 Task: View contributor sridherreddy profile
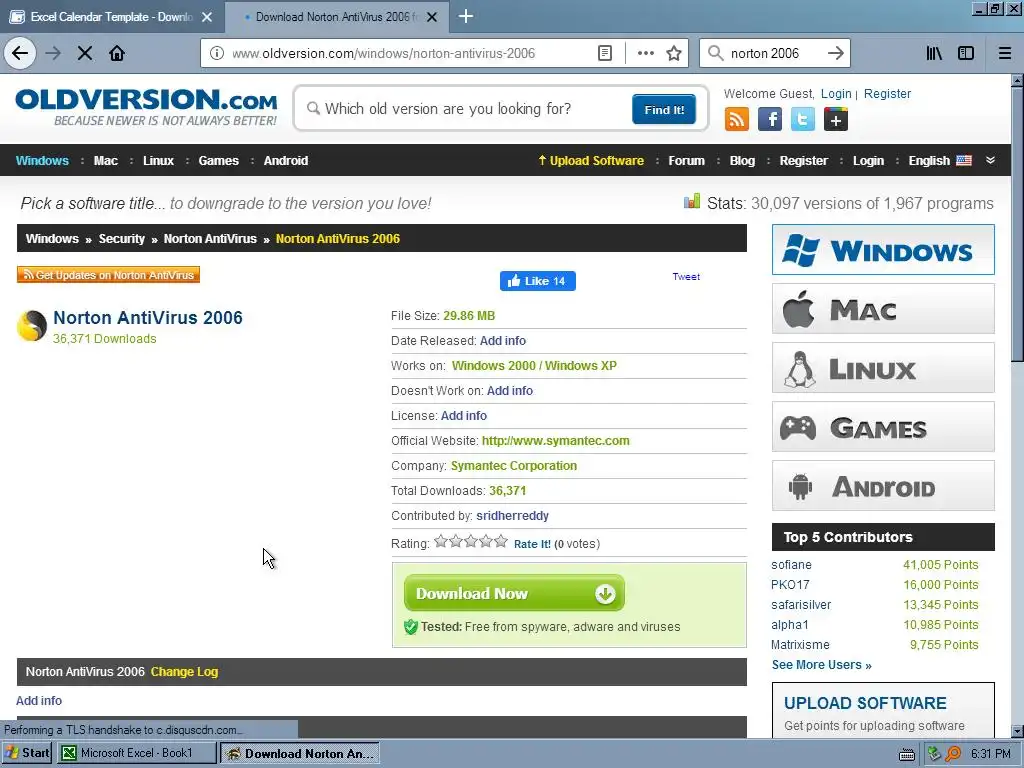tap(513, 516)
